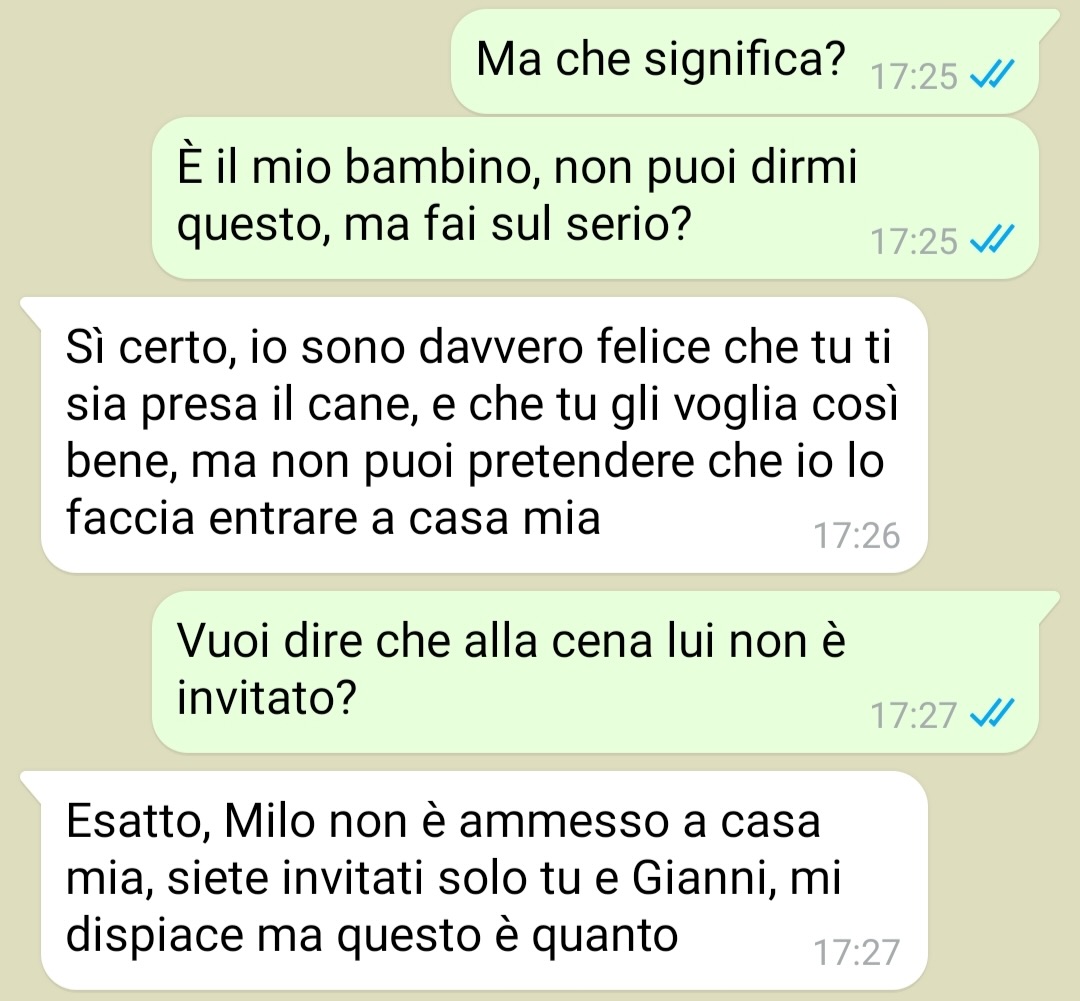Tap the text "questo, ma fai sul serio?"

click(x=433, y=225)
